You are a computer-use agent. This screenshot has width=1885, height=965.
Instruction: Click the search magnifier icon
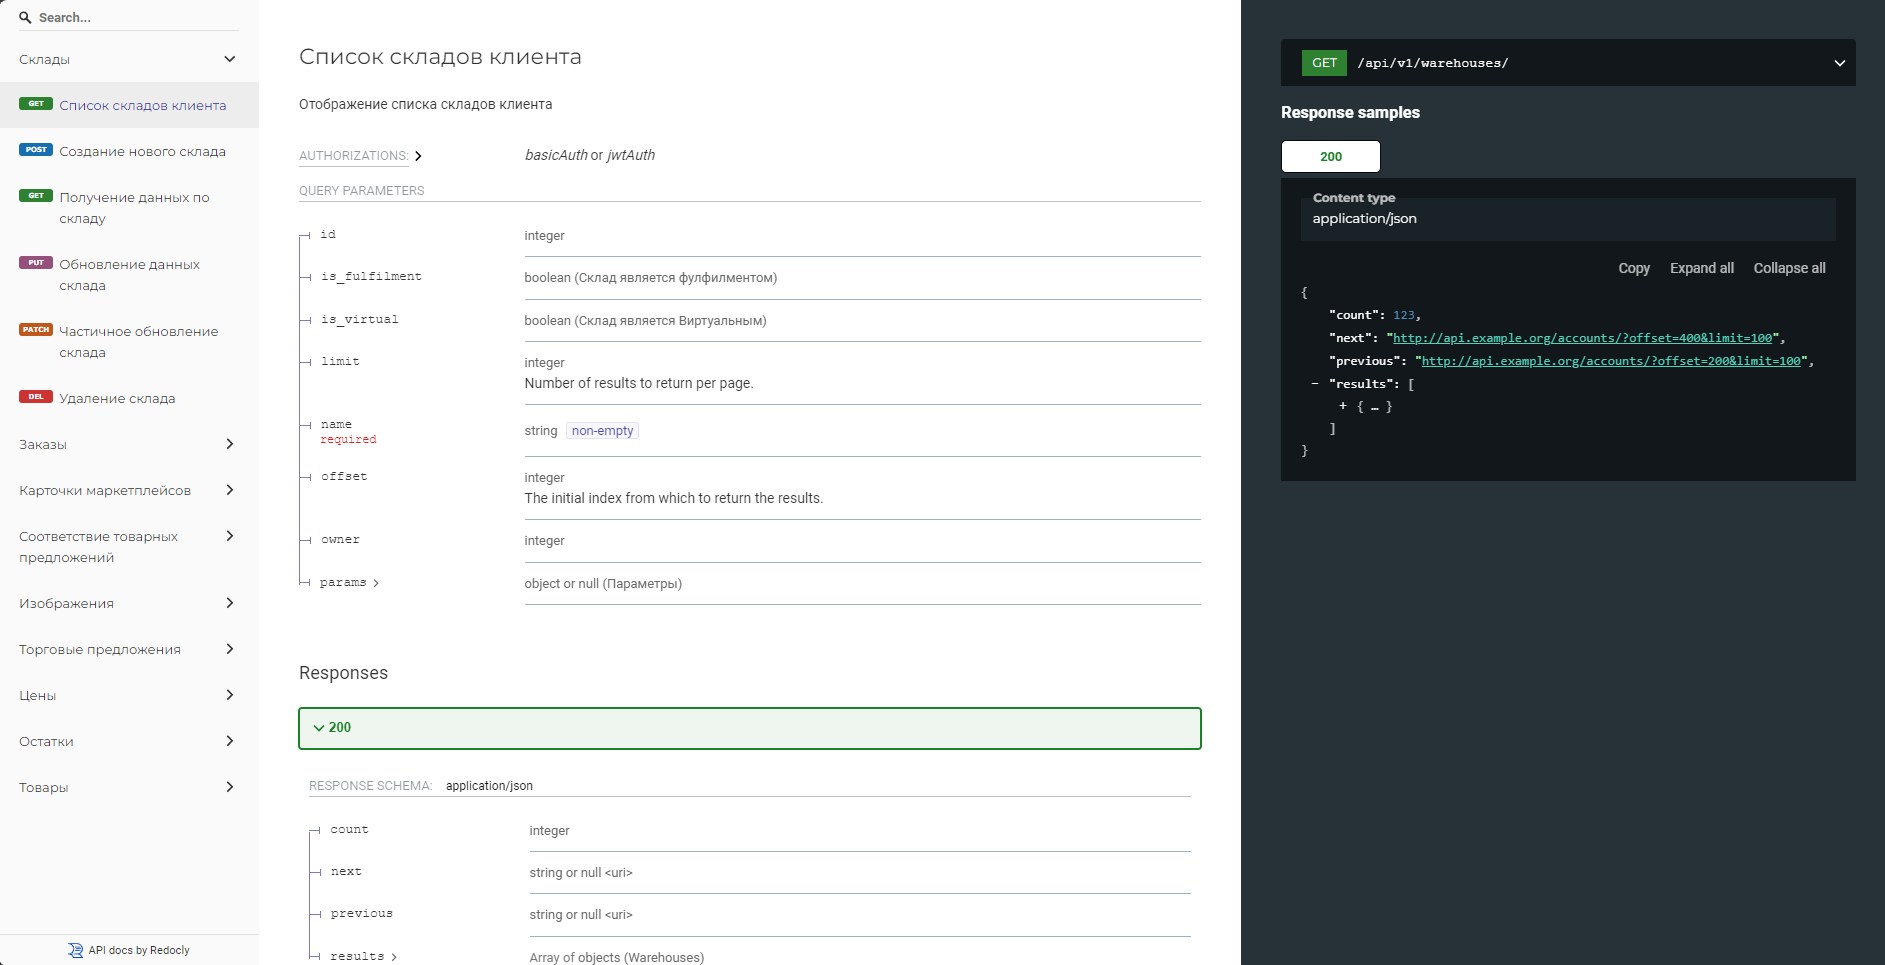click(x=25, y=18)
